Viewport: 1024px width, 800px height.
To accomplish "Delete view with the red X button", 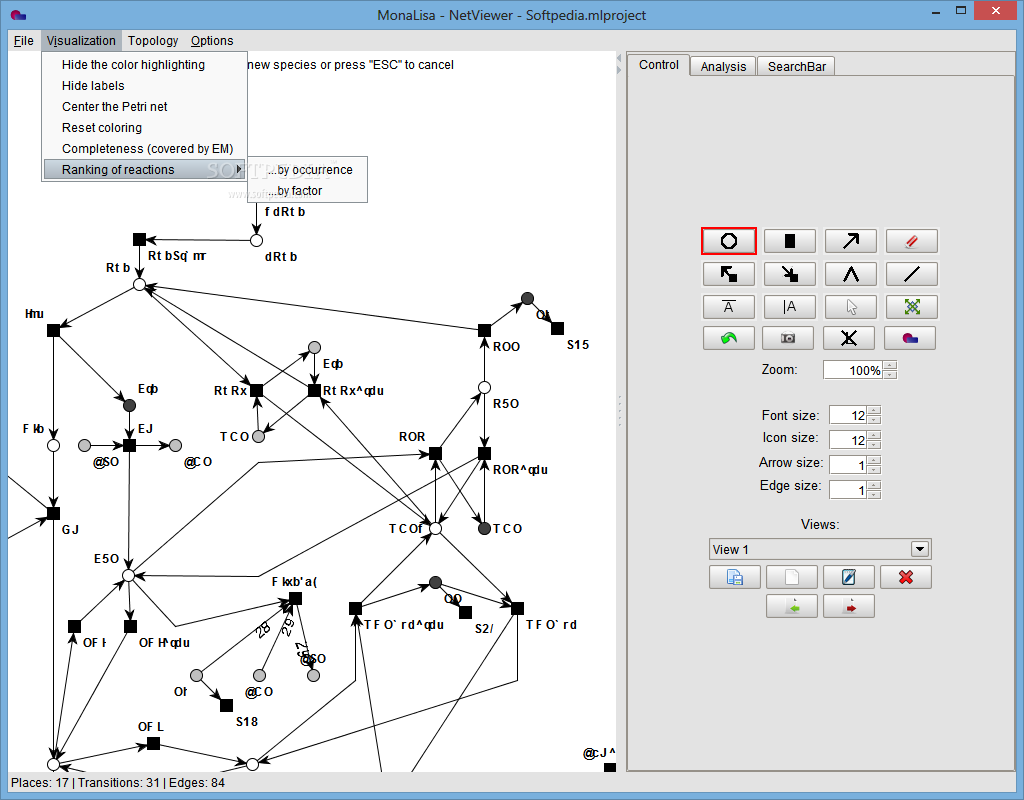I will (906, 577).
